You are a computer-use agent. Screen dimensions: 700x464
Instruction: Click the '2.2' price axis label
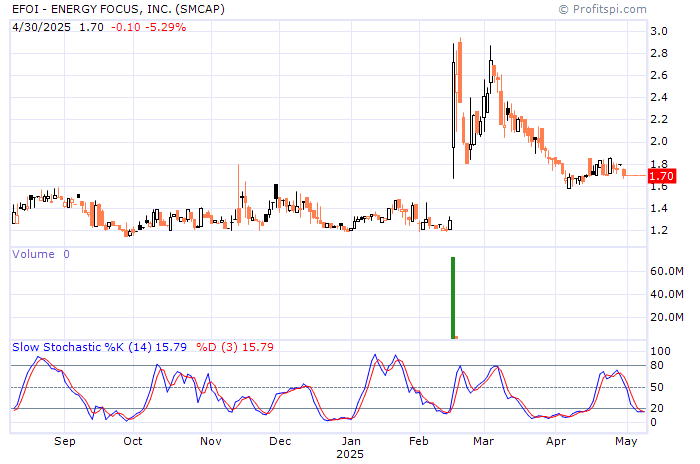tap(659, 119)
